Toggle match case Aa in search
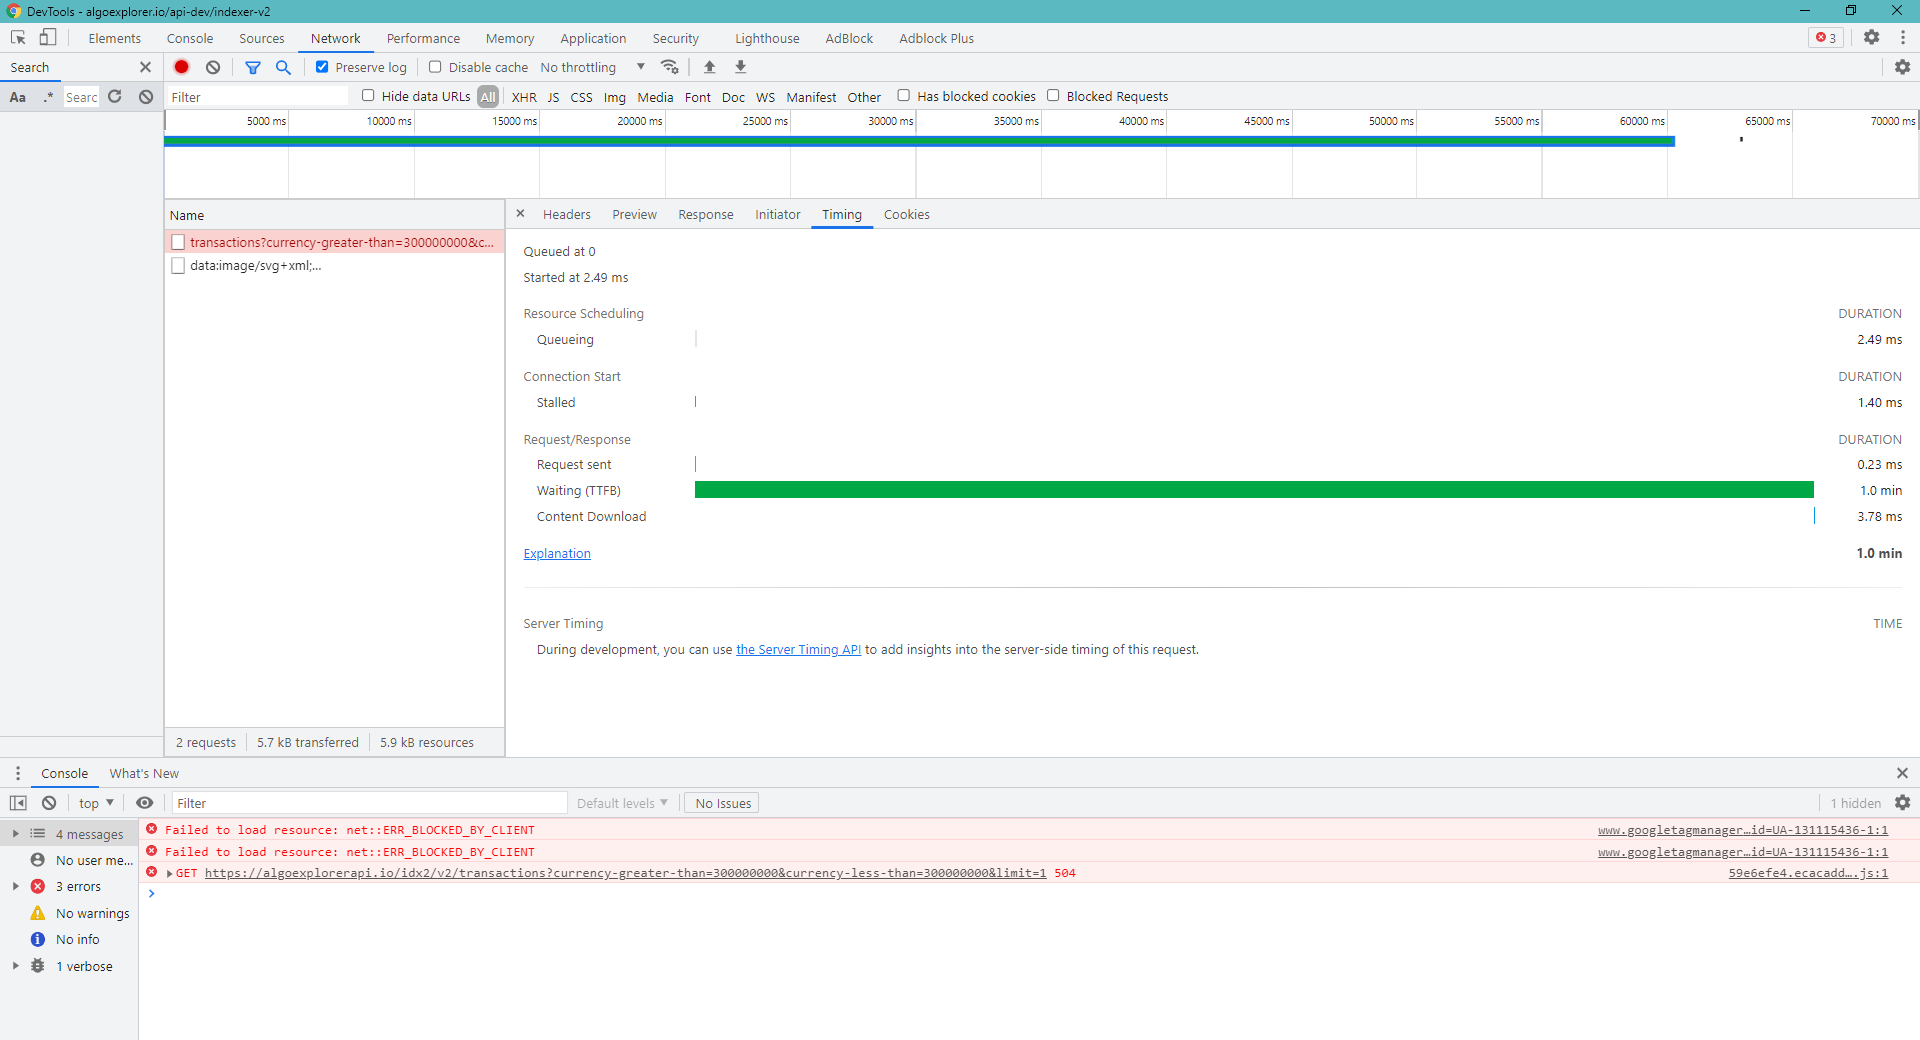1920x1040 pixels. click(x=18, y=97)
